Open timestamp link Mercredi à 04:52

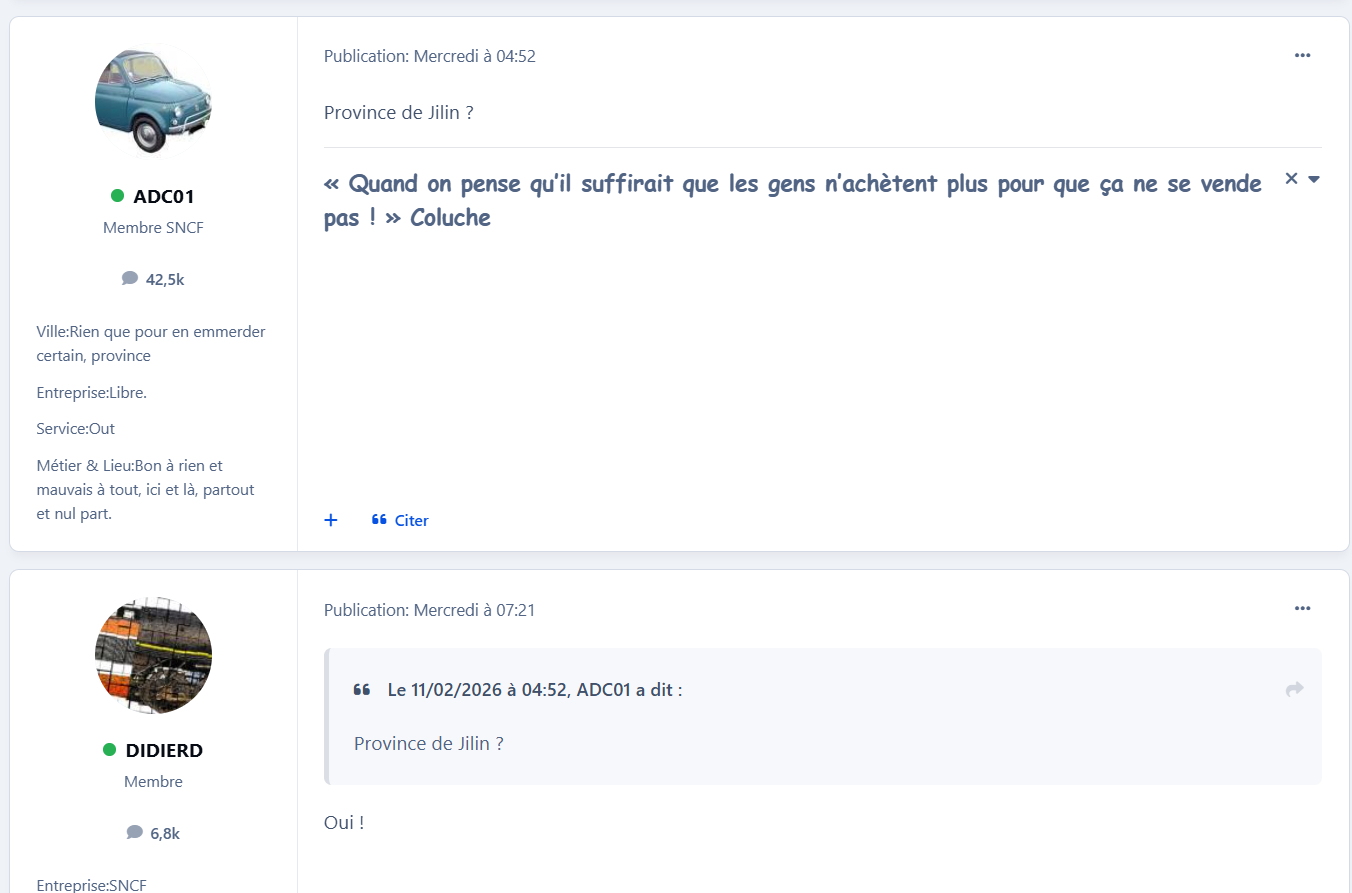pyautogui.click(x=475, y=56)
